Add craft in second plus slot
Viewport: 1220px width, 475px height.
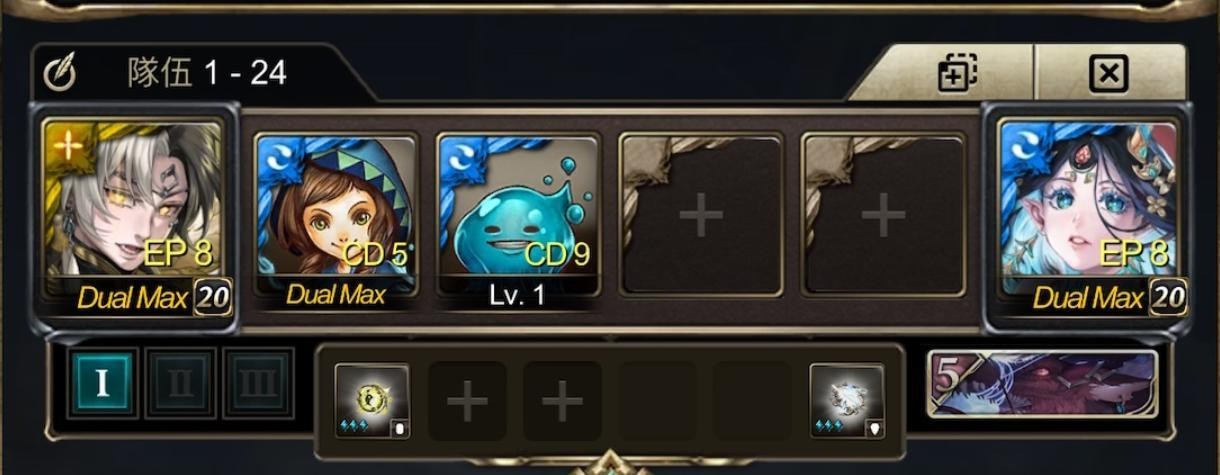(562, 401)
